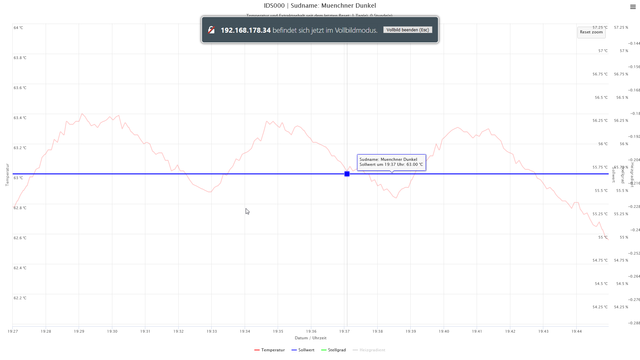
Task: Click the 19:34 x-axis time label
Action: pos(245,331)
